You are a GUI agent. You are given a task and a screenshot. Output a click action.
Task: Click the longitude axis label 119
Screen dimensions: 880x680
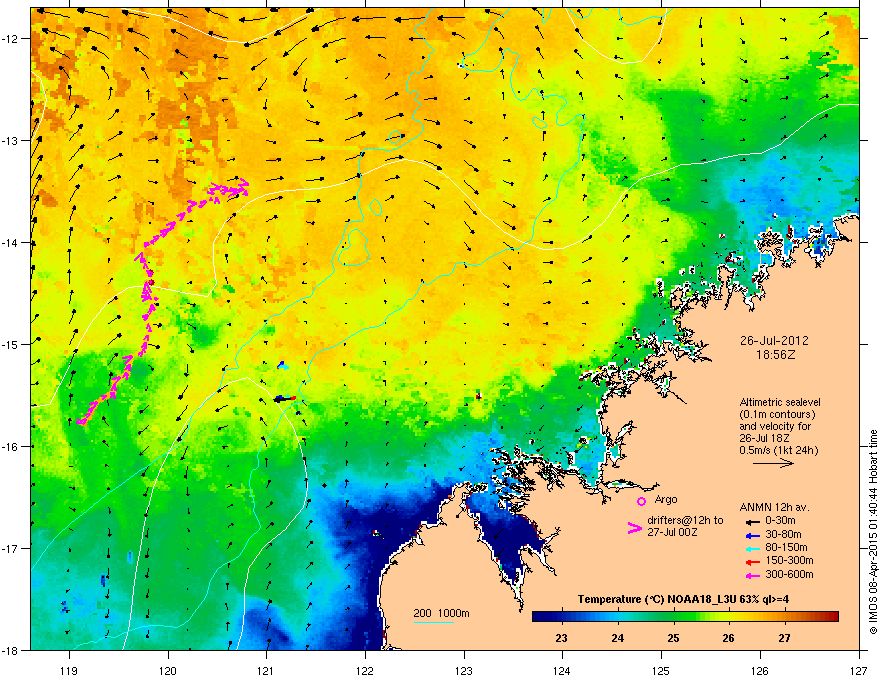tap(69, 670)
